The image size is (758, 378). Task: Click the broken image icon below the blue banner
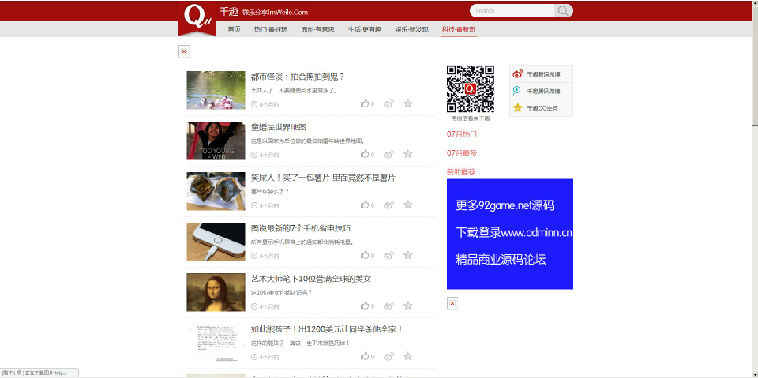pos(452,304)
